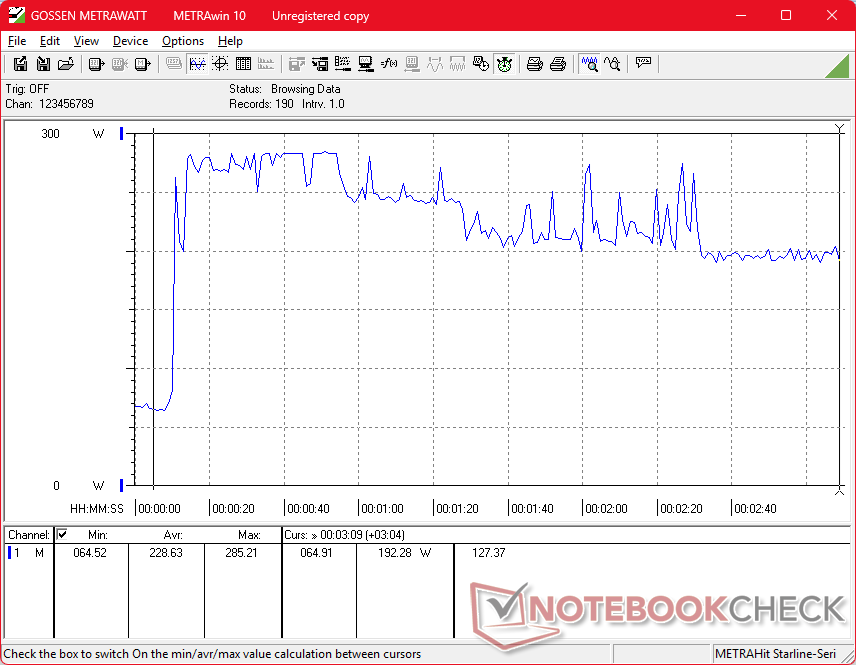Switch to the data table view icon
The height and width of the screenshot is (665, 856).
tap(243, 64)
